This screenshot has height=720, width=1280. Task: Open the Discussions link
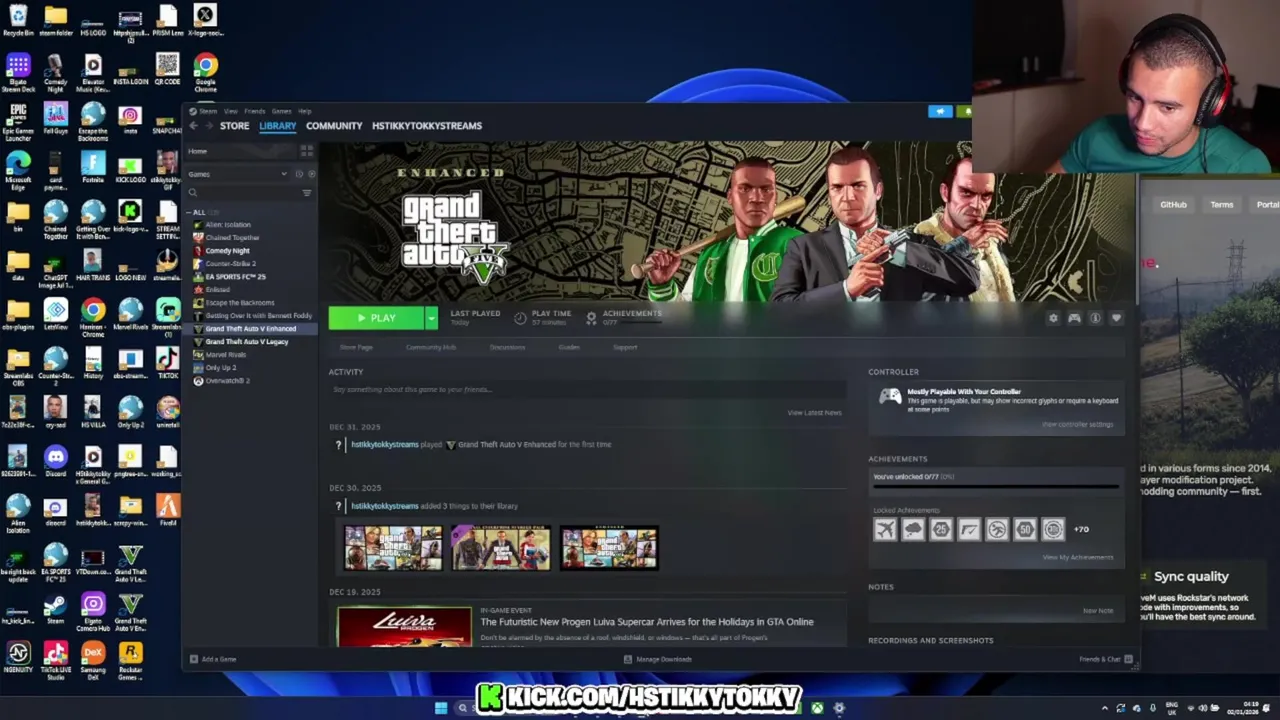point(507,347)
